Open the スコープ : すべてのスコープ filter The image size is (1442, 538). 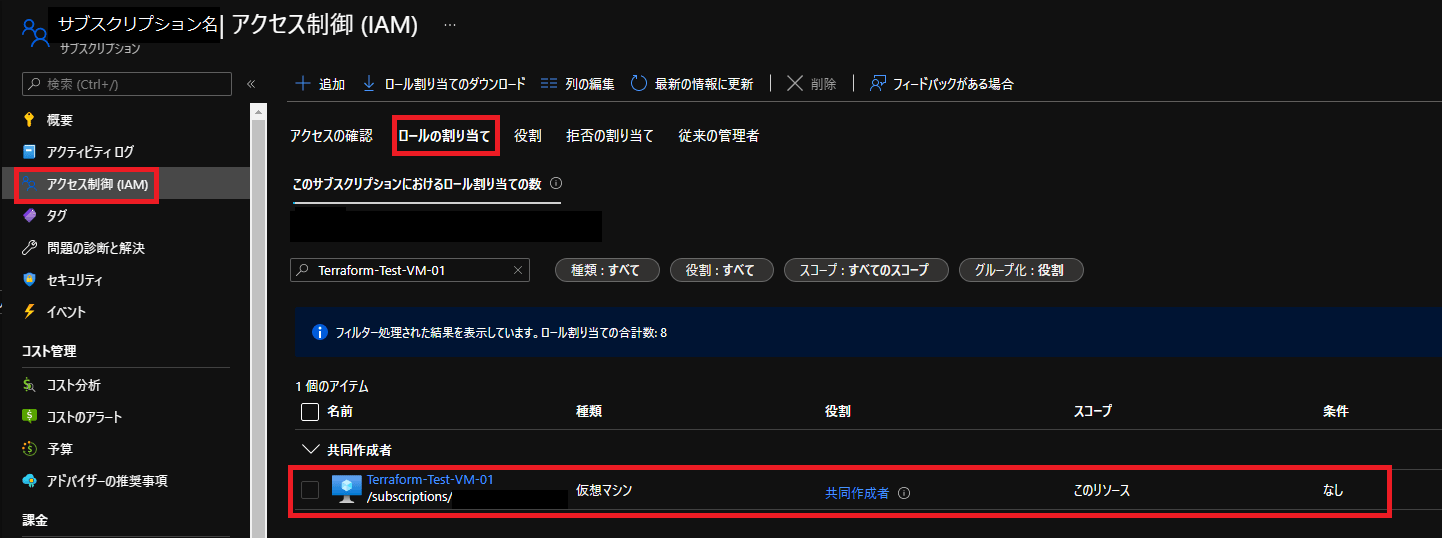(865, 270)
